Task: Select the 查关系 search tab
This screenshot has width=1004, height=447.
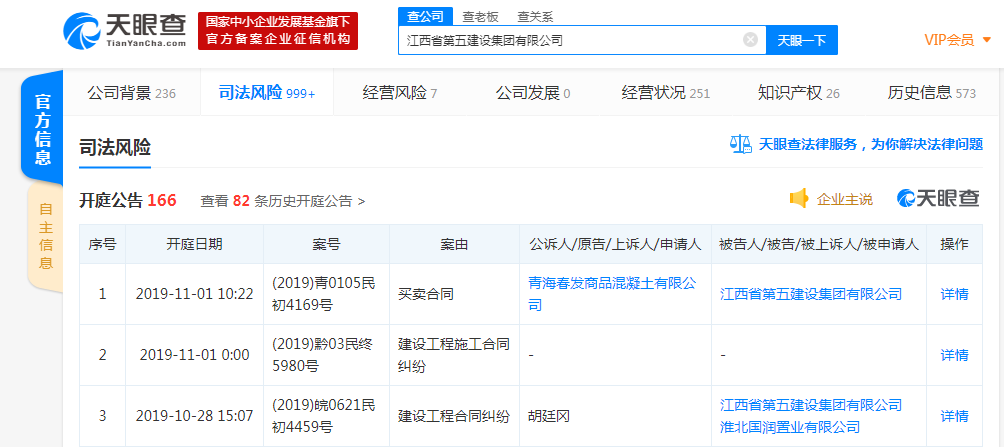Action: coord(535,17)
